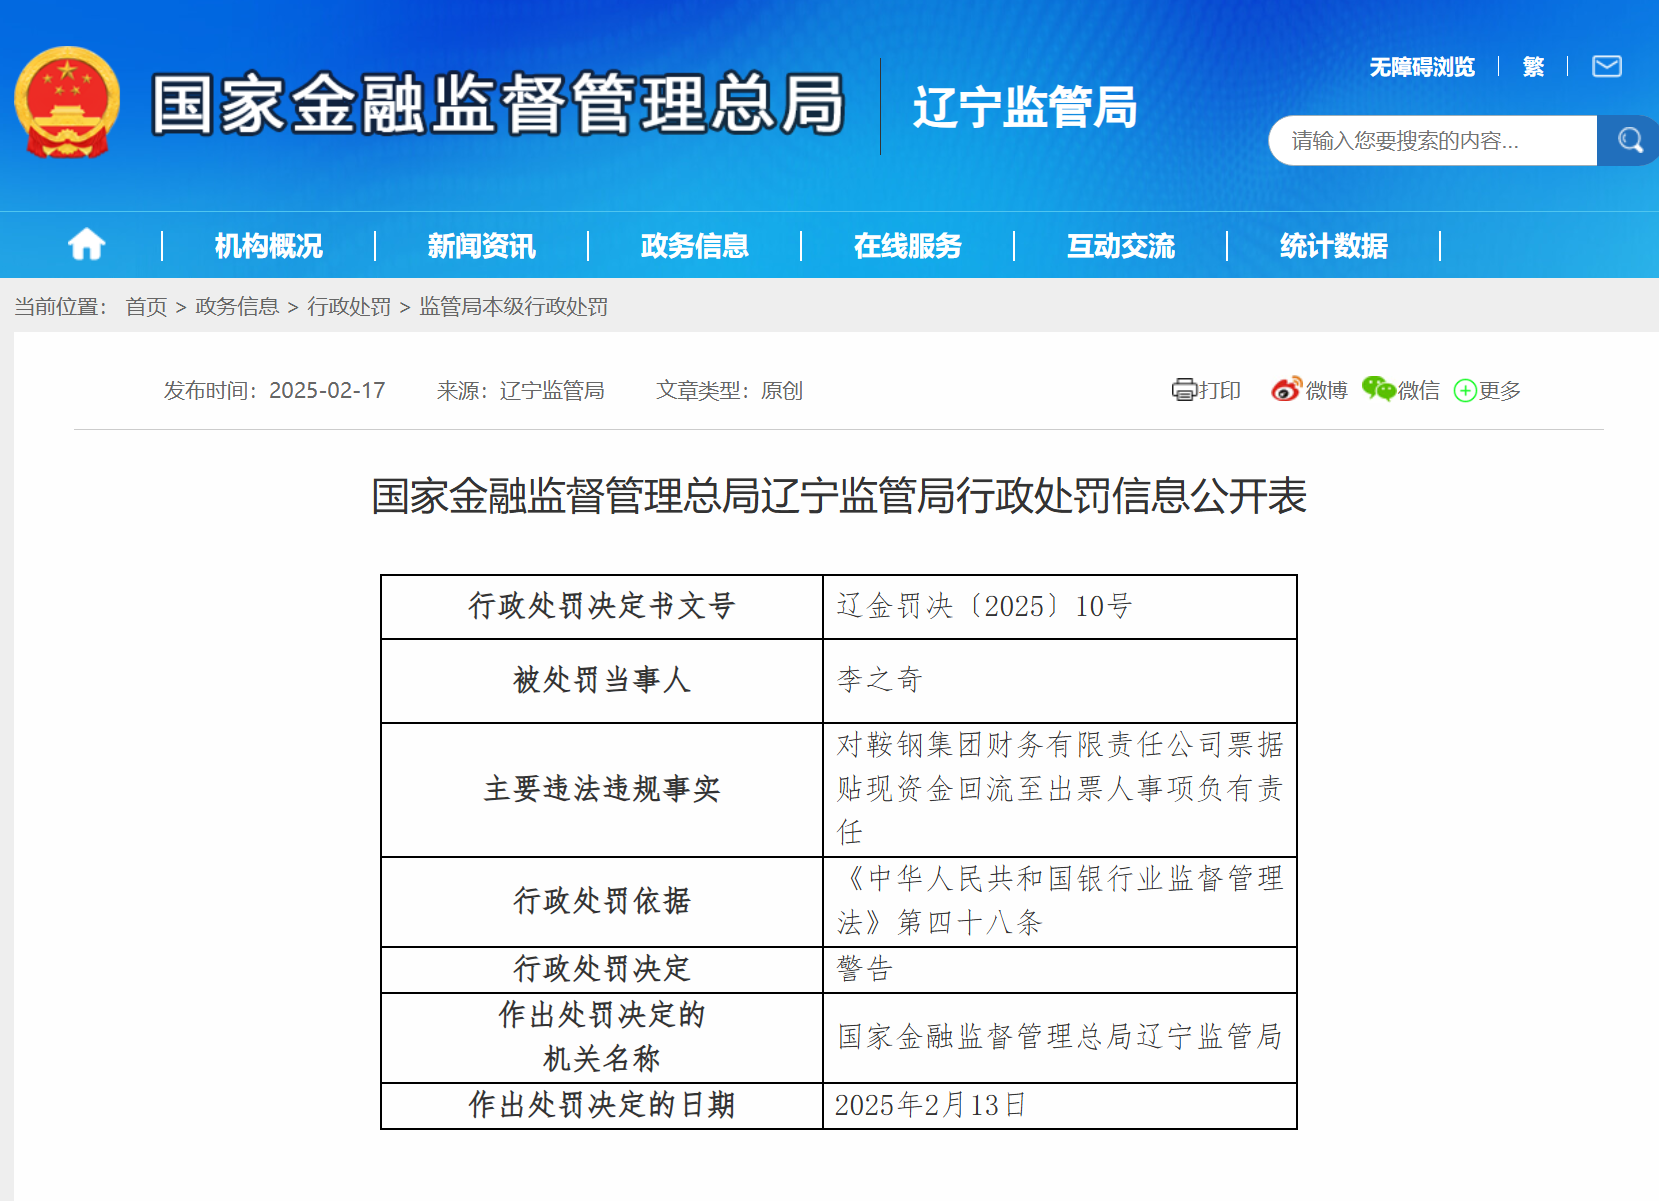Screen dimensions: 1659x1201
Task: Open 监管局本级行政处罚 breadcrumb link
Action: (513, 307)
